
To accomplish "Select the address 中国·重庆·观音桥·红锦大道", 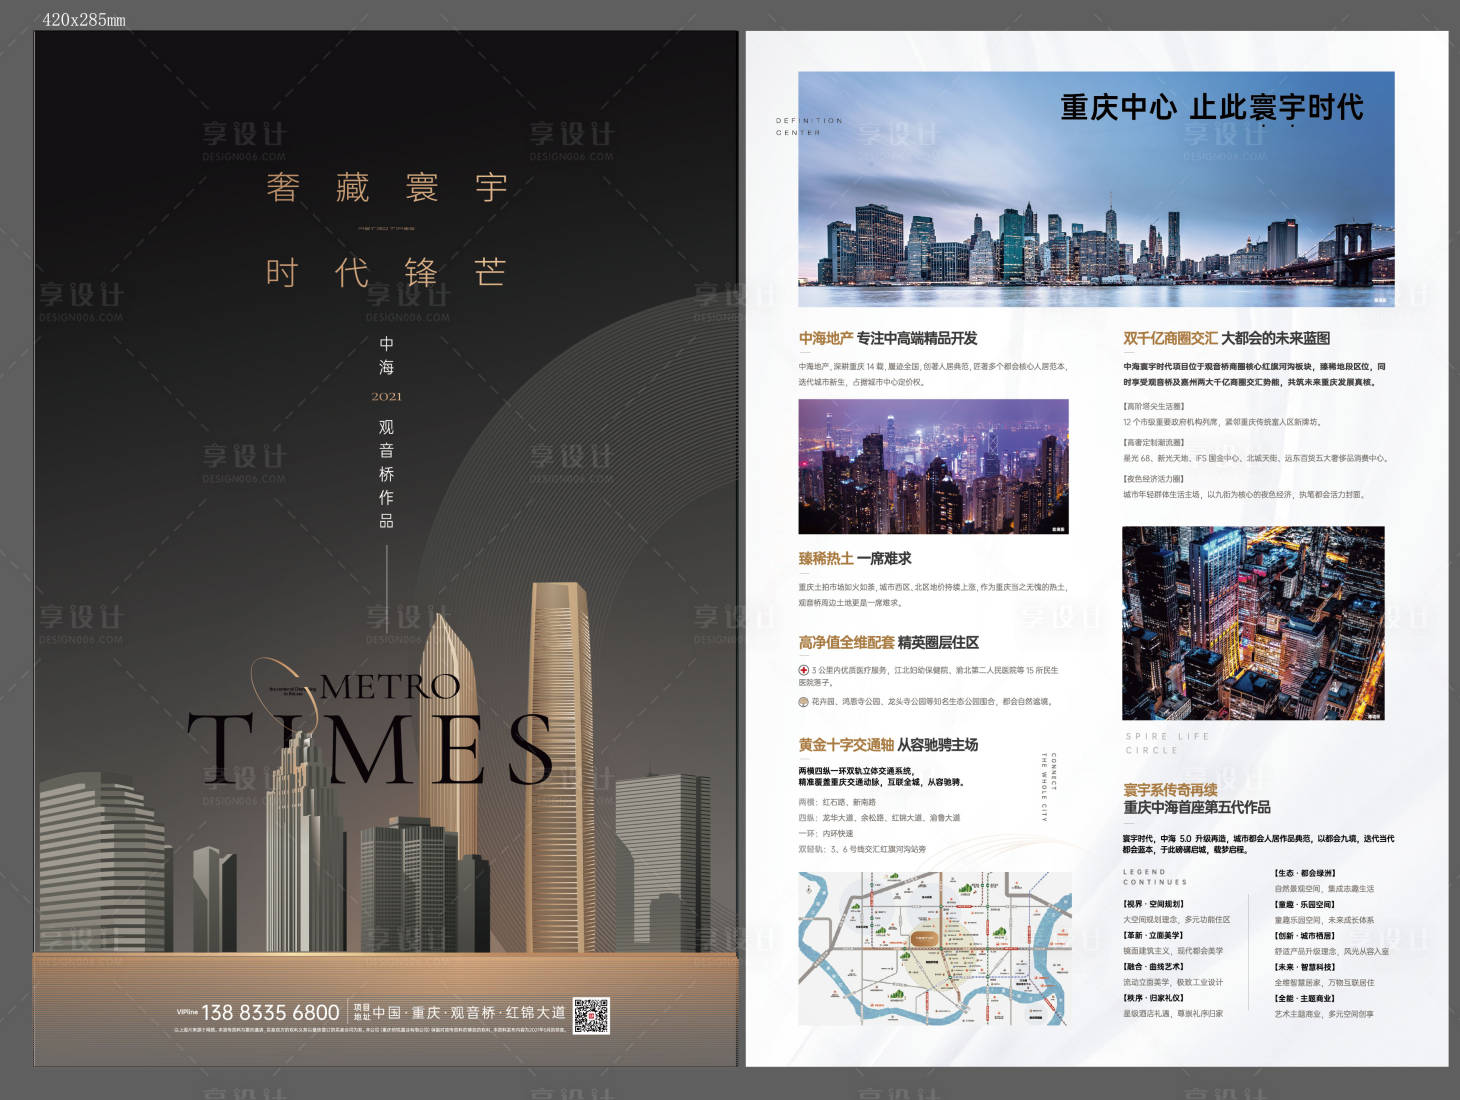I will tap(469, 1013).
